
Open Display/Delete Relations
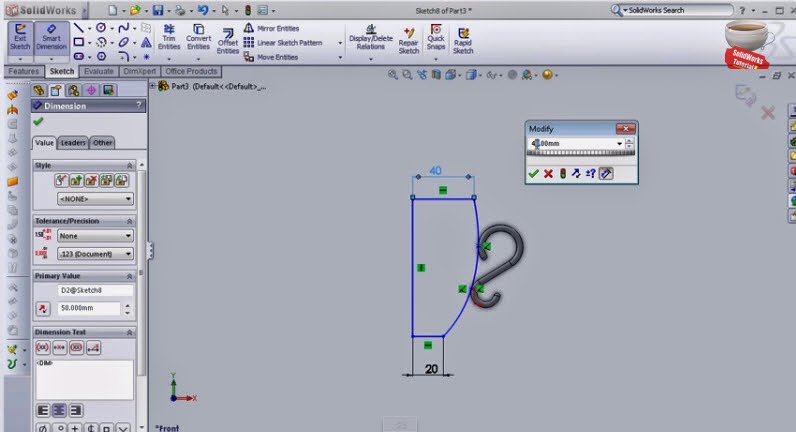(x=371, y=38)
